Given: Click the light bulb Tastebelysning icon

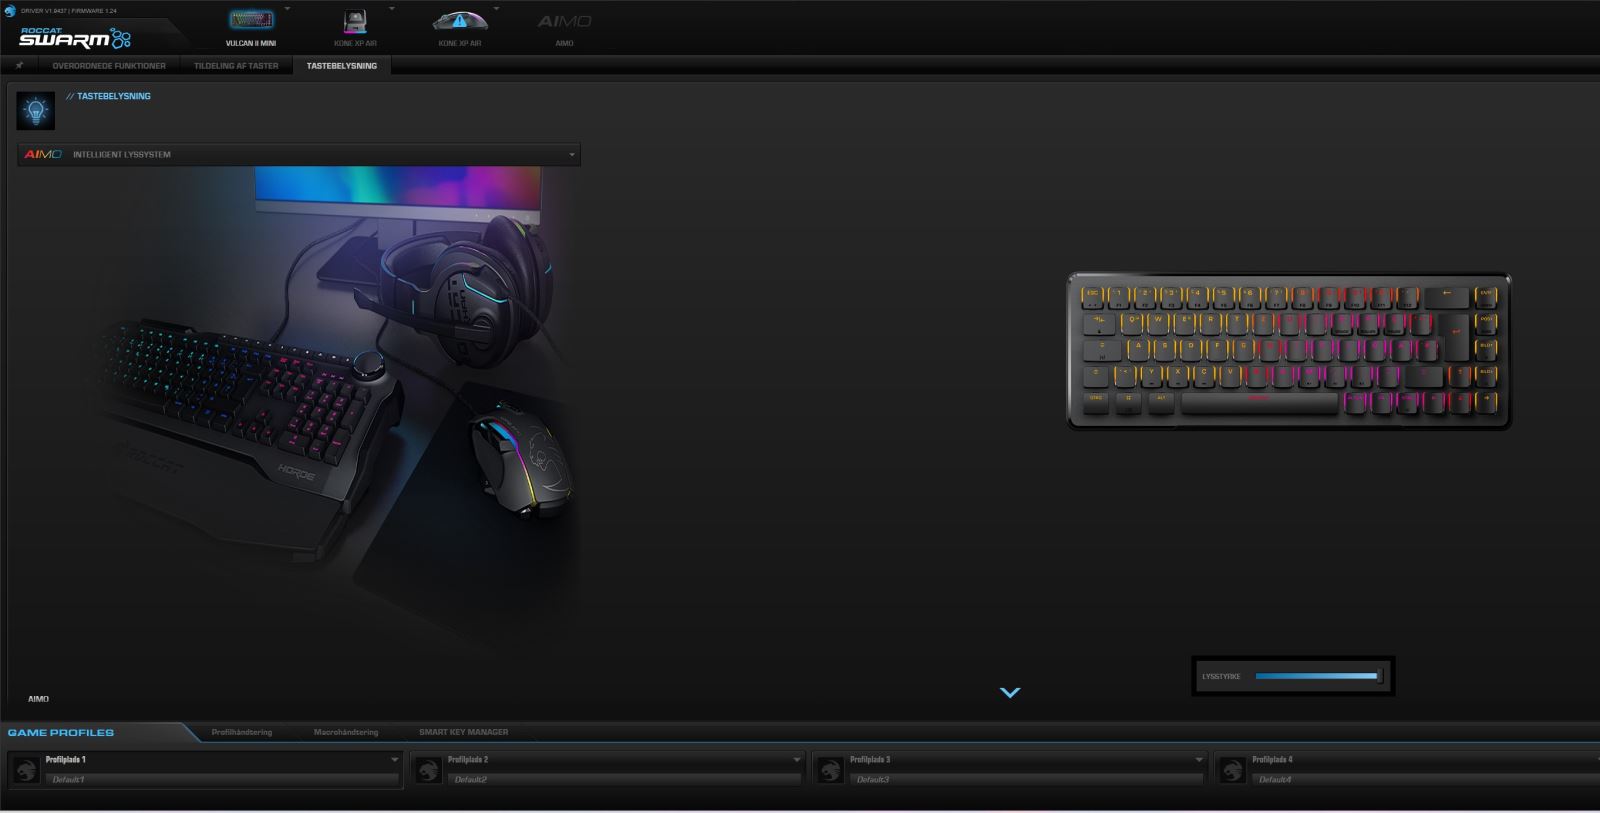Looking at the screenshot, I should click(36, 110).
